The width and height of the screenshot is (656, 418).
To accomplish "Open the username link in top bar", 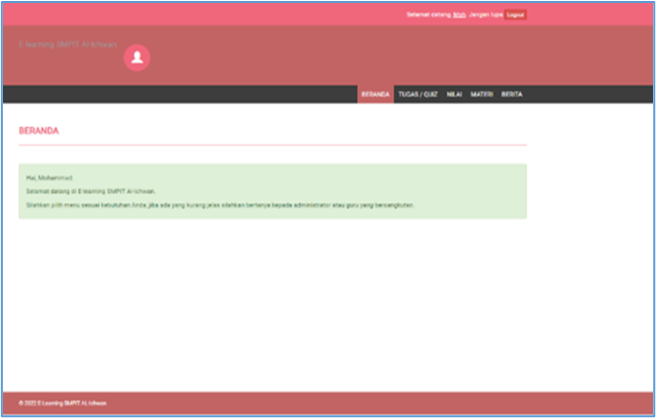I will click(459, 15).
